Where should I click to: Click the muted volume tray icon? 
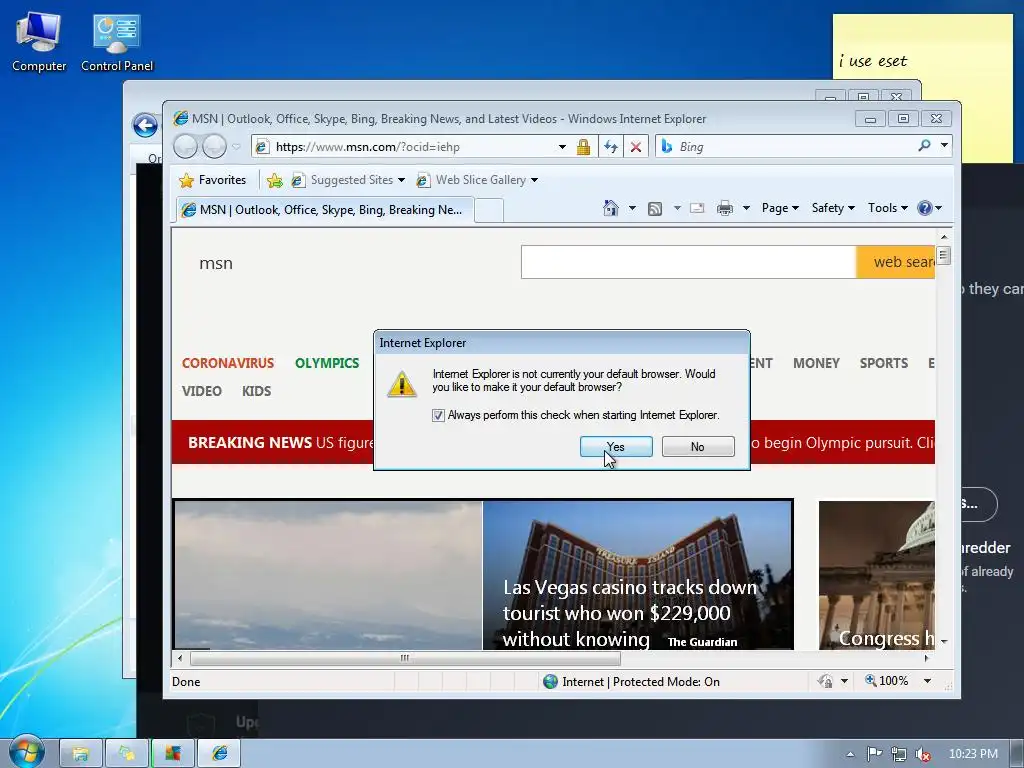[x=923, y=754]
